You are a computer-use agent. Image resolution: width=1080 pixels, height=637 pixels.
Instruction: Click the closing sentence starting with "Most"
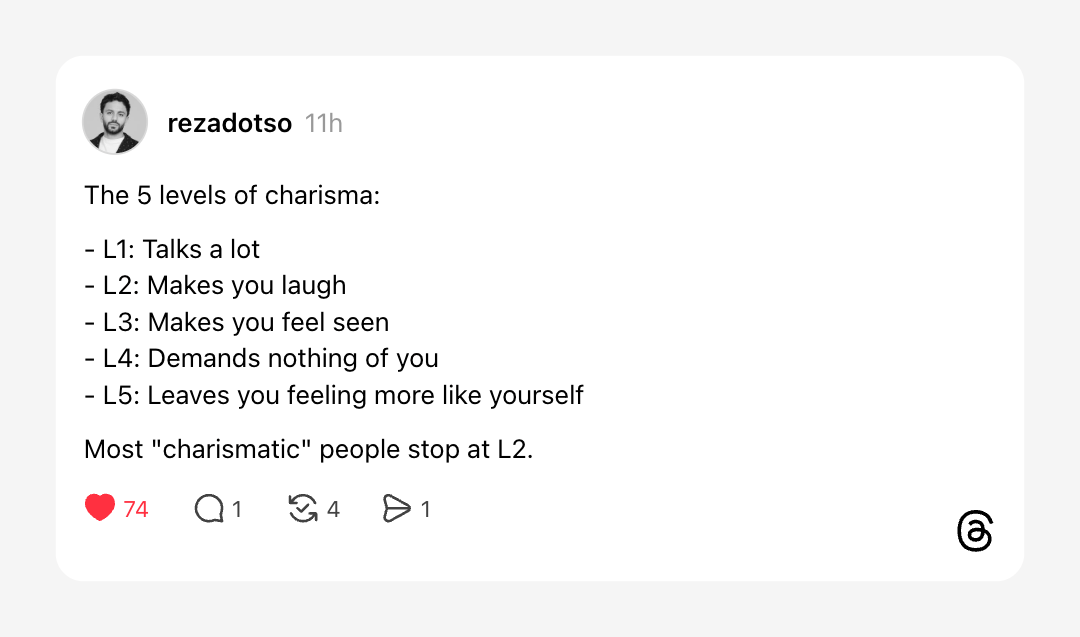tap(309, 450)
